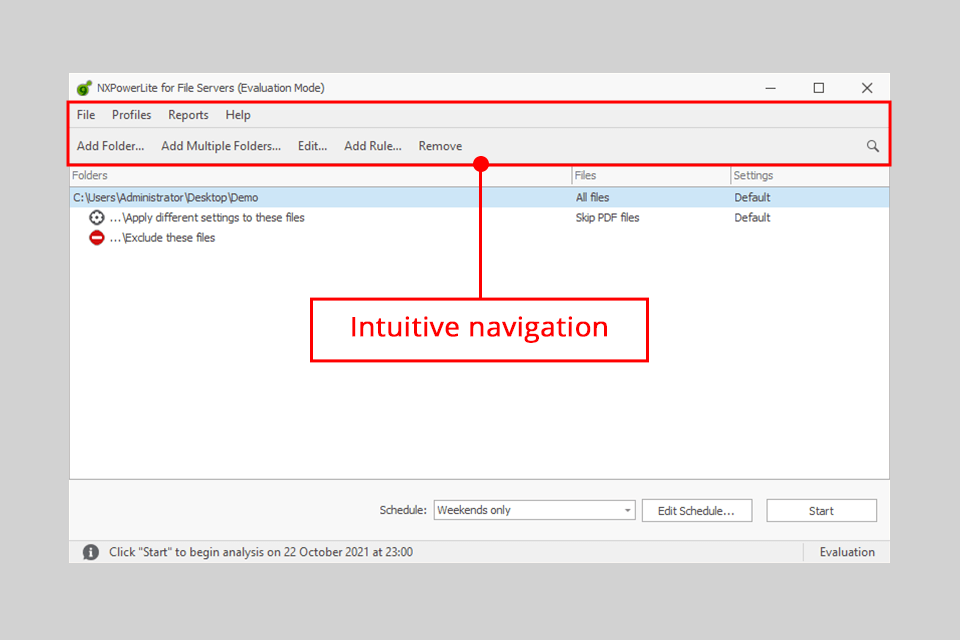Open the Reports menu
Image resolution: width=960 pixels, height=640 pixels.
[x=189, y=115]
